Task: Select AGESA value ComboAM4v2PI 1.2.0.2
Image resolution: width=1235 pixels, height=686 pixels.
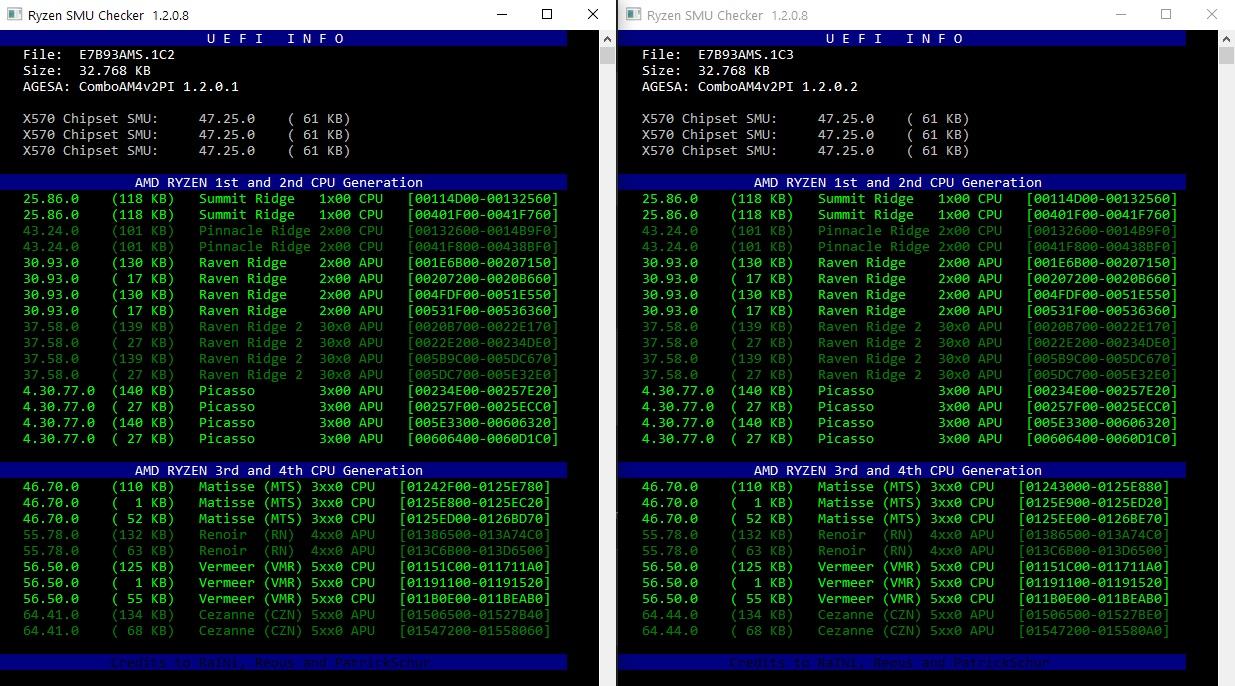Action: click(778, 86)
